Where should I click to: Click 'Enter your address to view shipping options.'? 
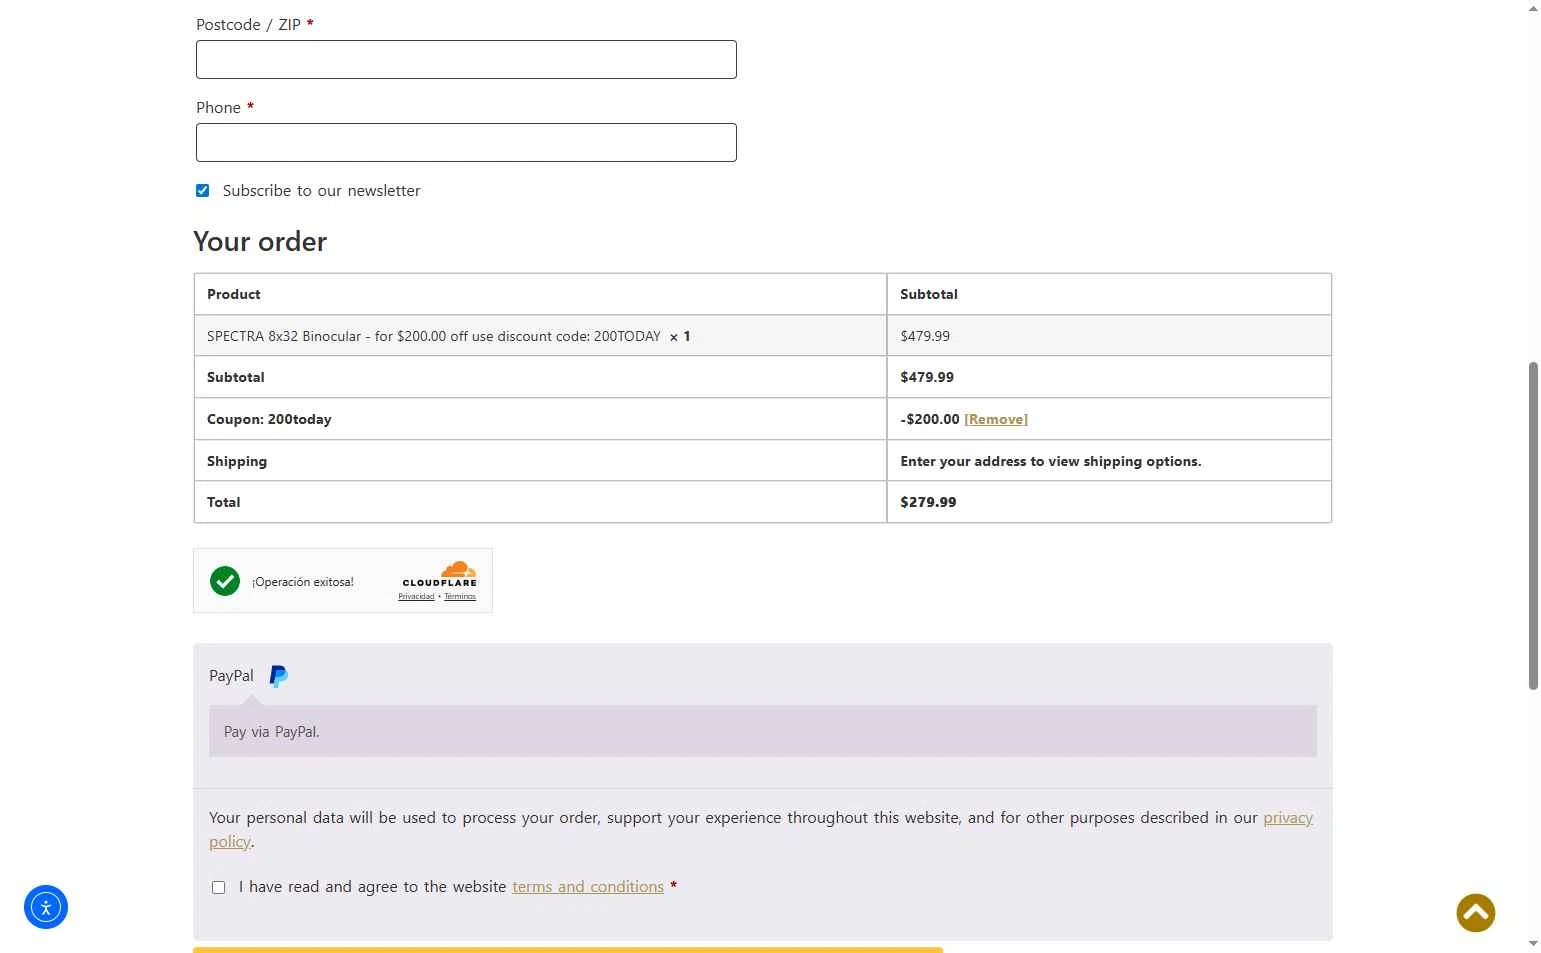[1051, 461]
